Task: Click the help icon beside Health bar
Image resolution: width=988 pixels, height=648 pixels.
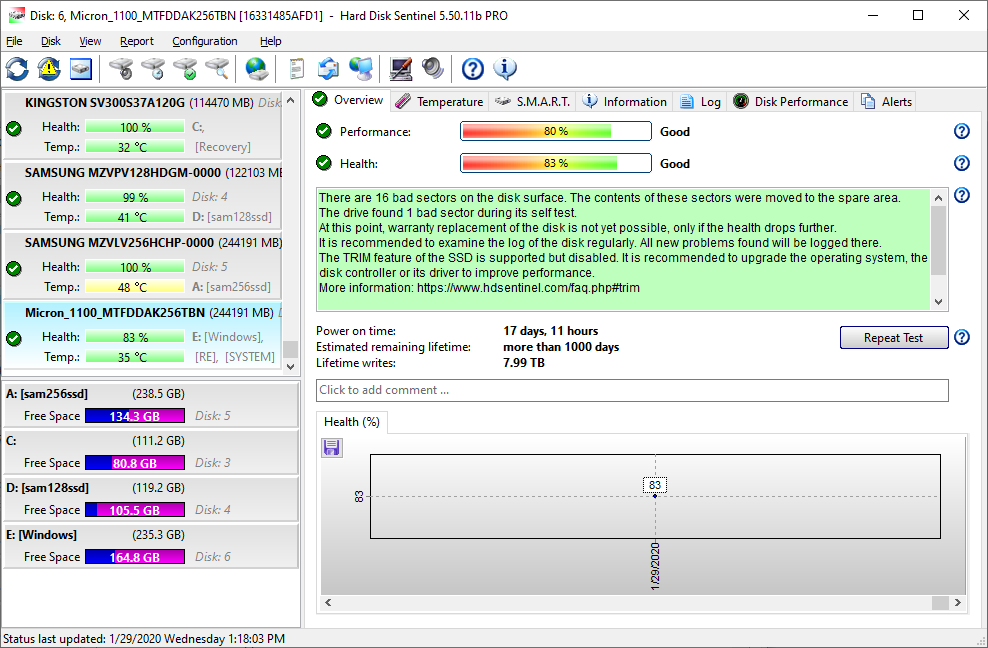Action: [962, 163]
